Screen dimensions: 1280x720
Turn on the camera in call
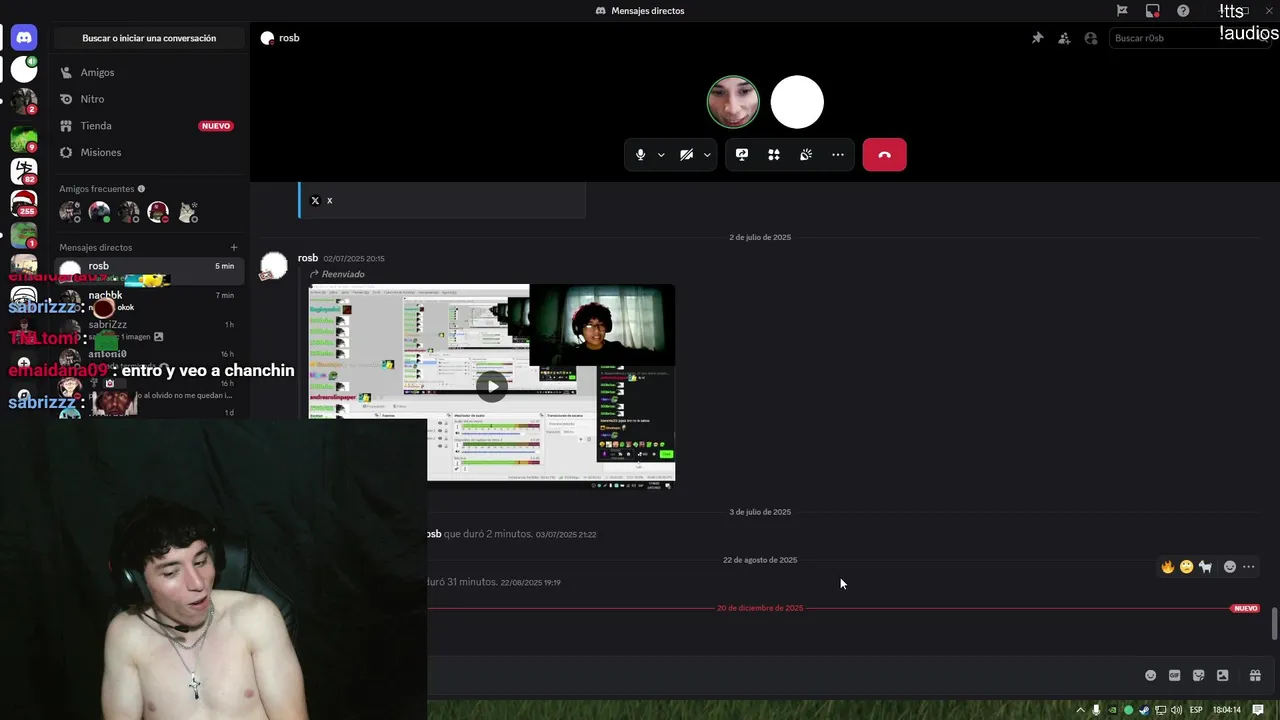[x=686, y=155]
